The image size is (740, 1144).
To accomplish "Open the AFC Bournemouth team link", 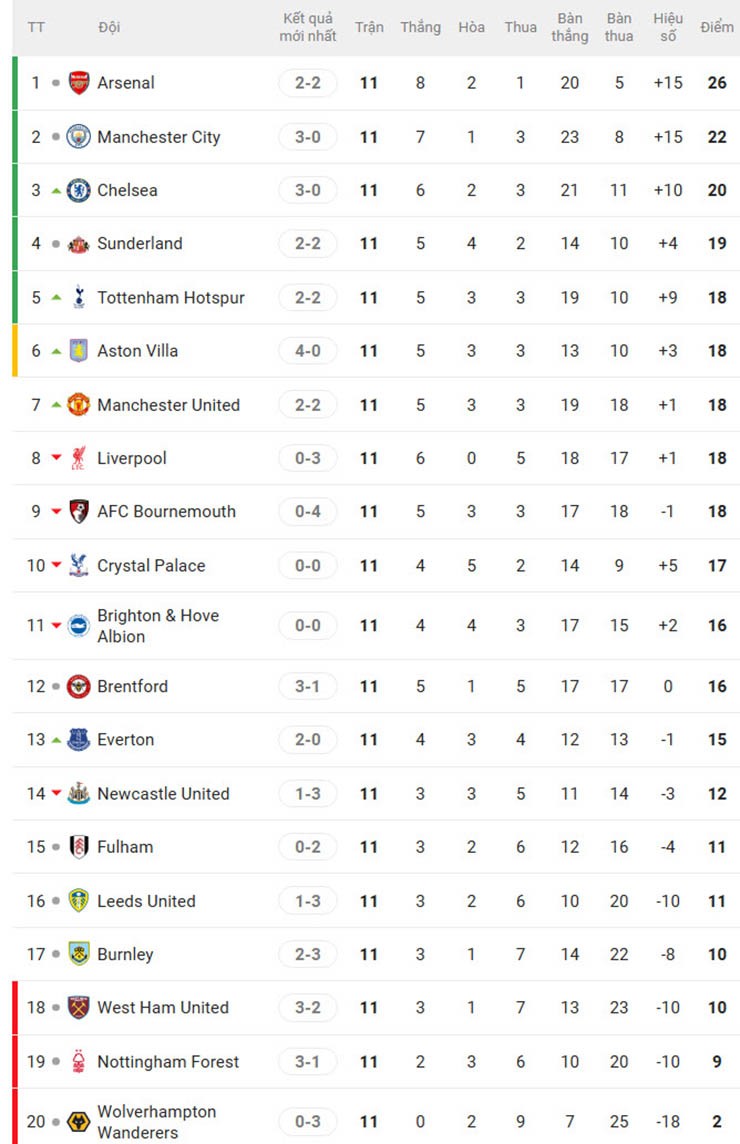I will point(166,511).
